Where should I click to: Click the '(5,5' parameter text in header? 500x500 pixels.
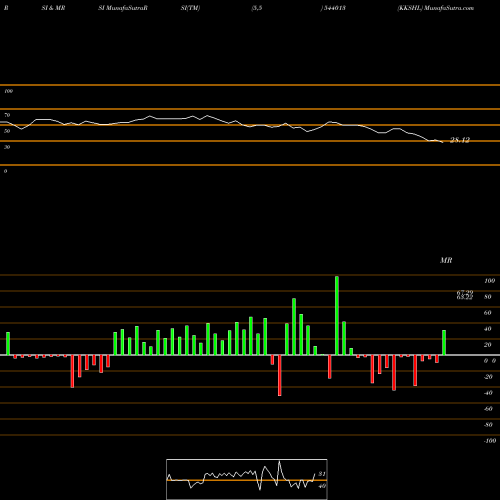pyautogui.click(x=257, y=8)
